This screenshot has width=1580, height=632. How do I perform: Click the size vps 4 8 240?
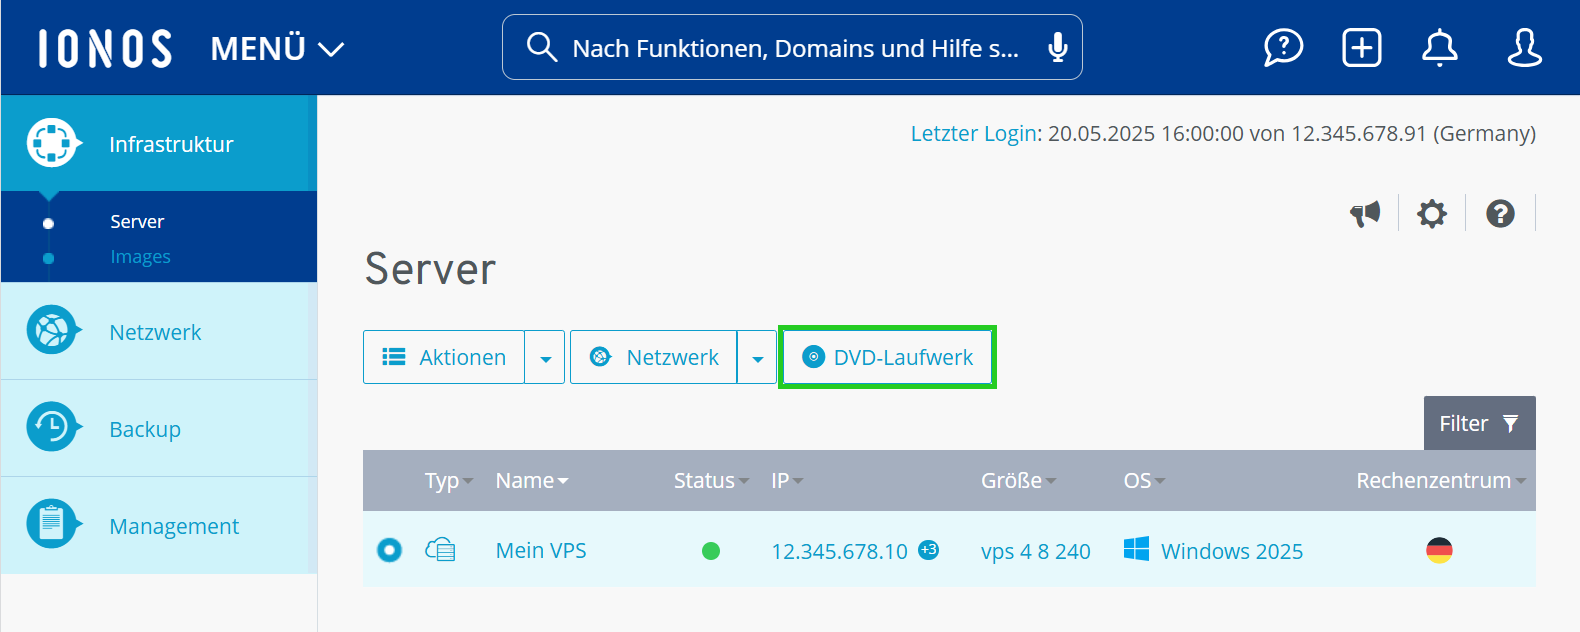coord(1036,551)
